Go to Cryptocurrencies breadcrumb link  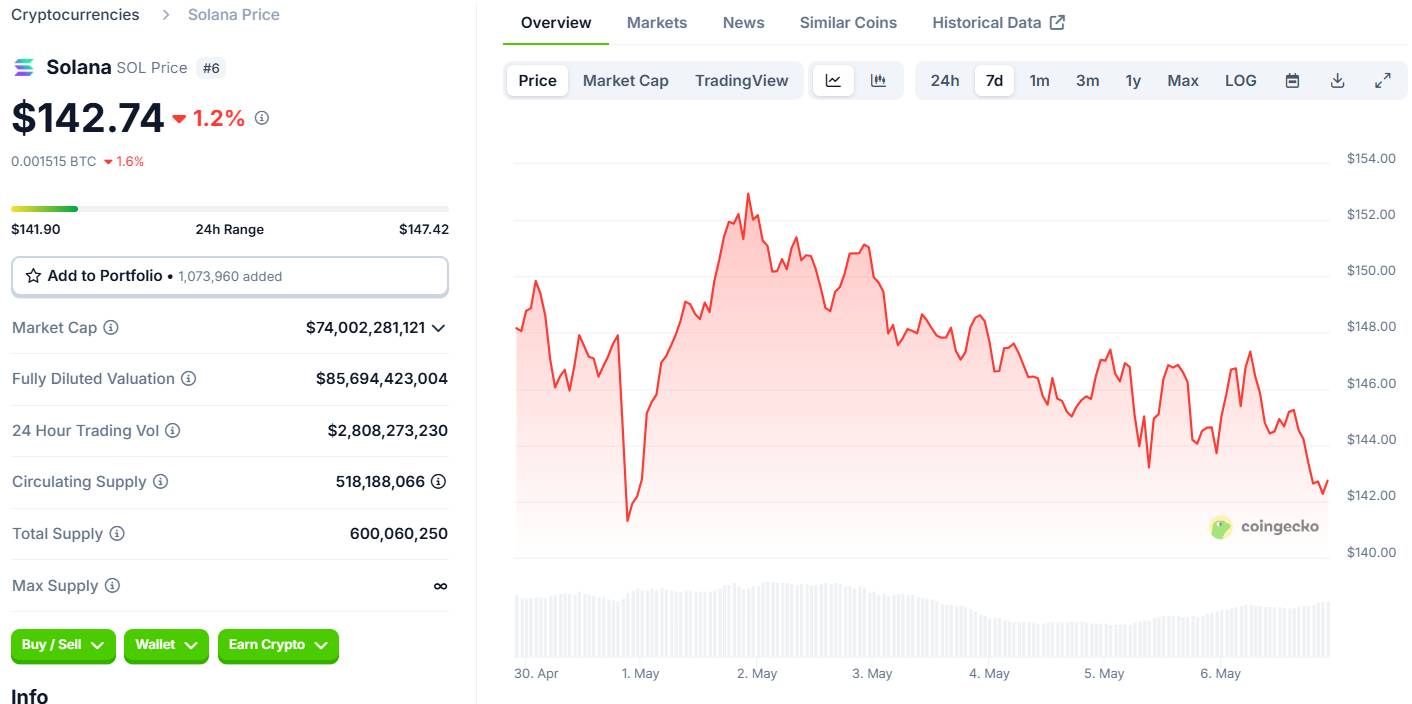coord(75,15)
